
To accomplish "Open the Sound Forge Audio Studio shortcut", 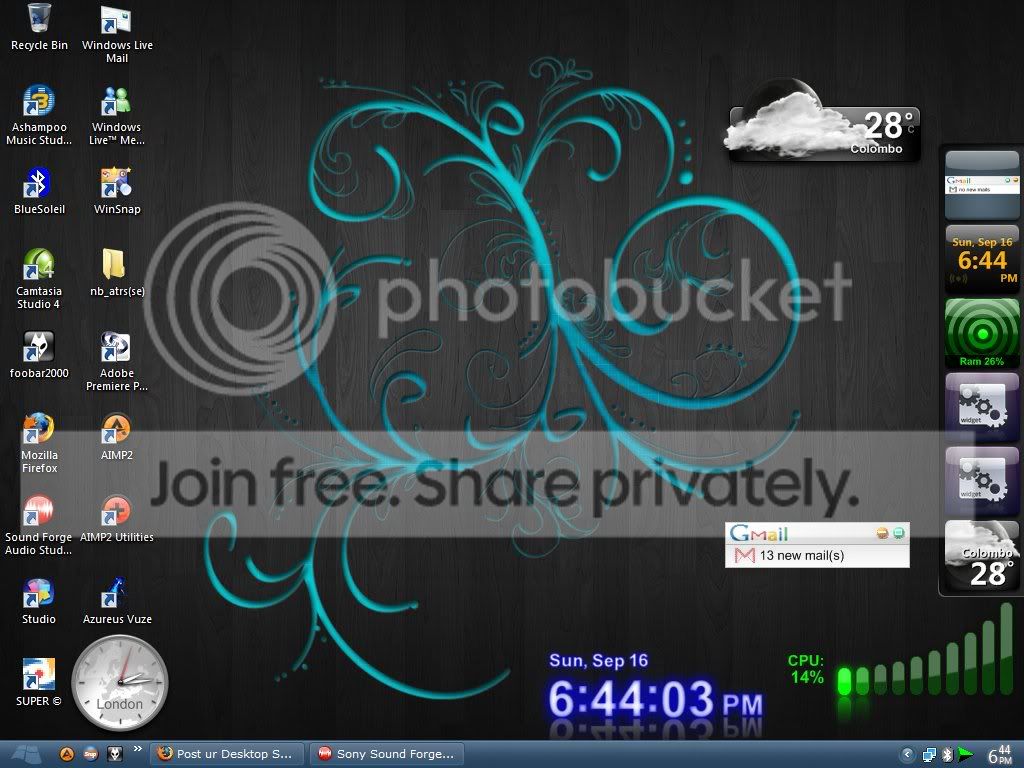I will (x=39, y=525).
